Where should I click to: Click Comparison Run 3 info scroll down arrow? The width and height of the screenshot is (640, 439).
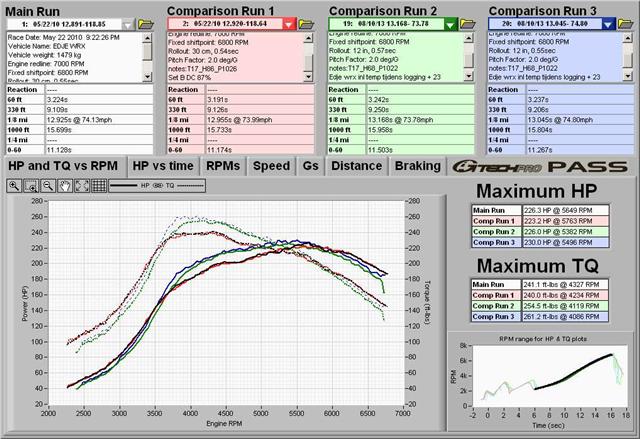click(628, 76)
